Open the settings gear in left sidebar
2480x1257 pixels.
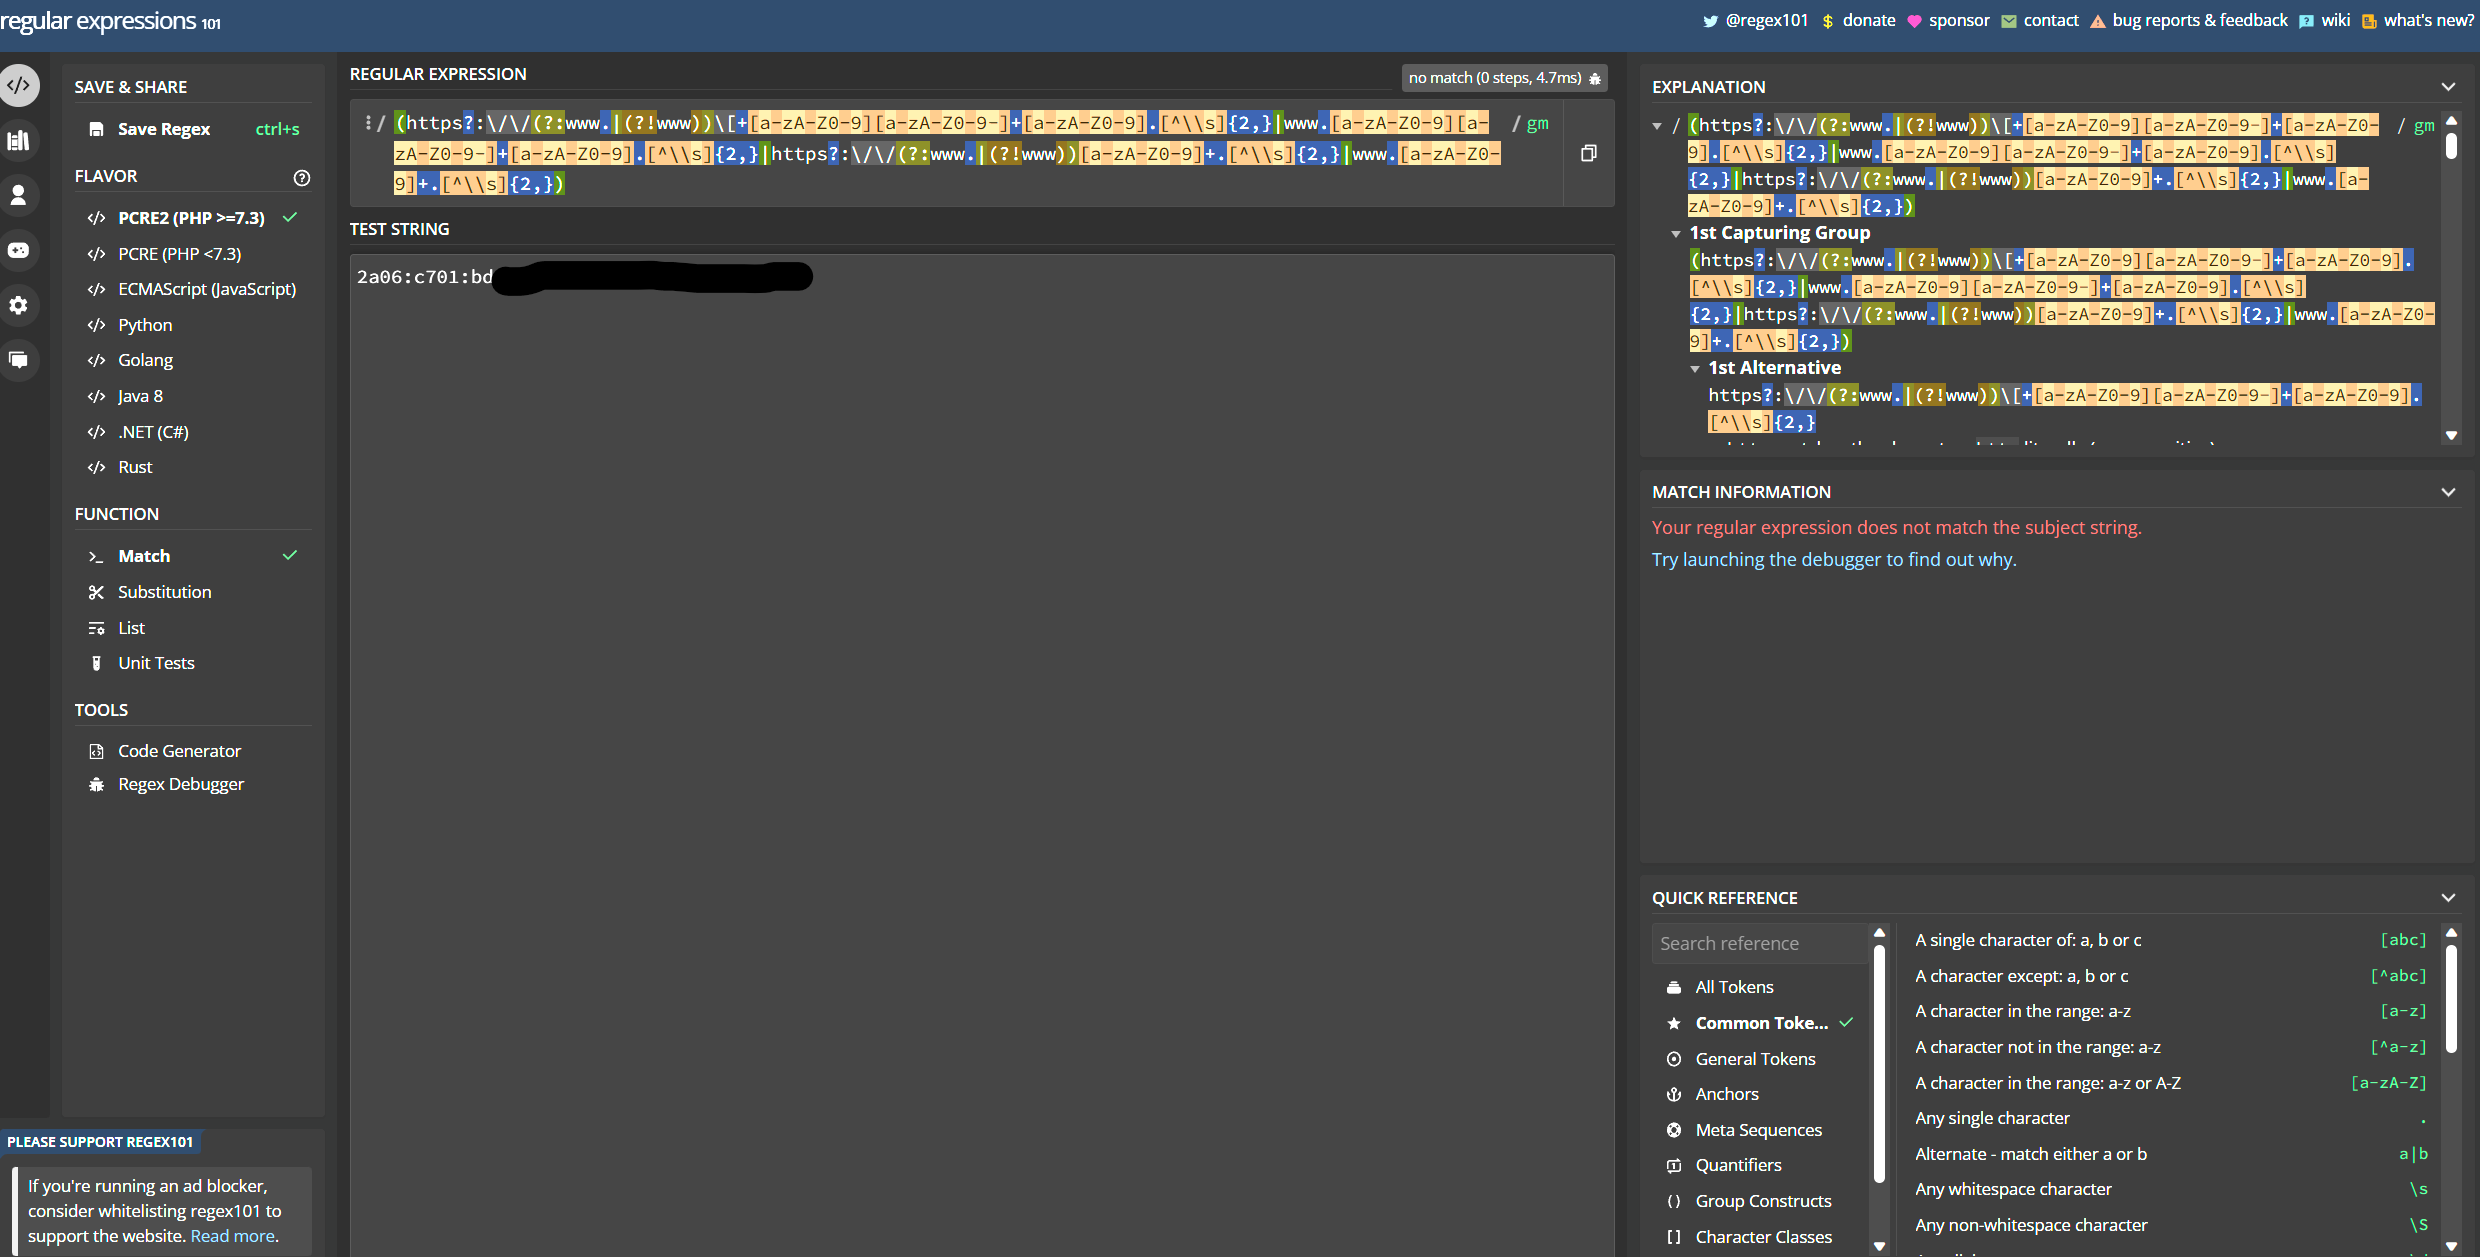(19, 305)
